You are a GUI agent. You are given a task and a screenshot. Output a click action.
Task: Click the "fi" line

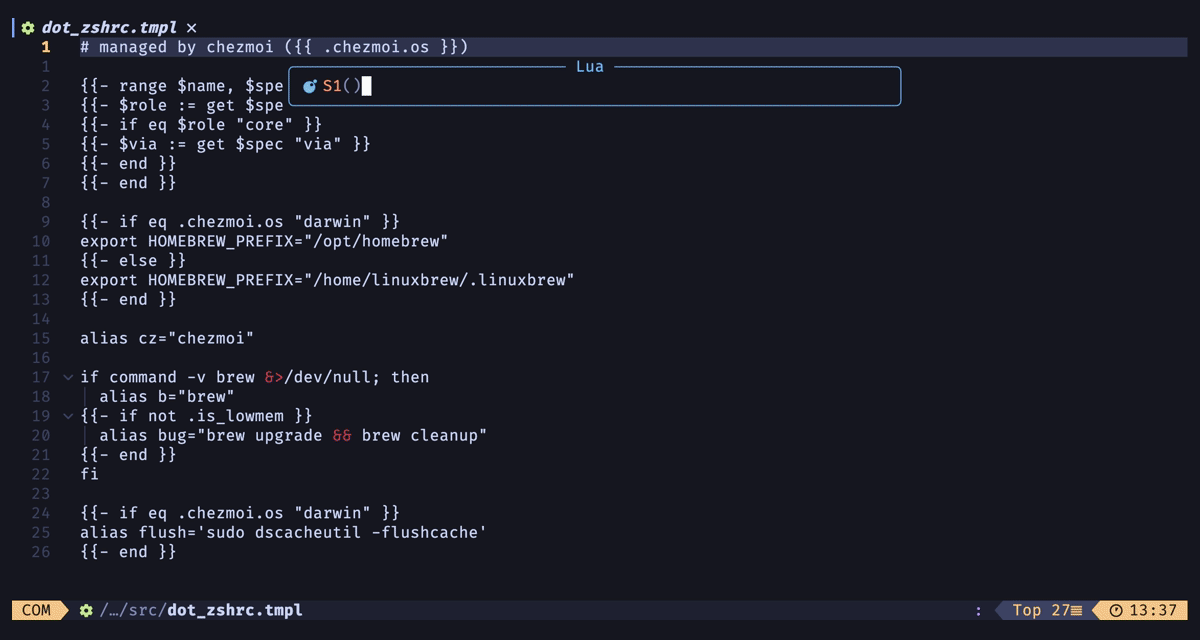point(89,474)
